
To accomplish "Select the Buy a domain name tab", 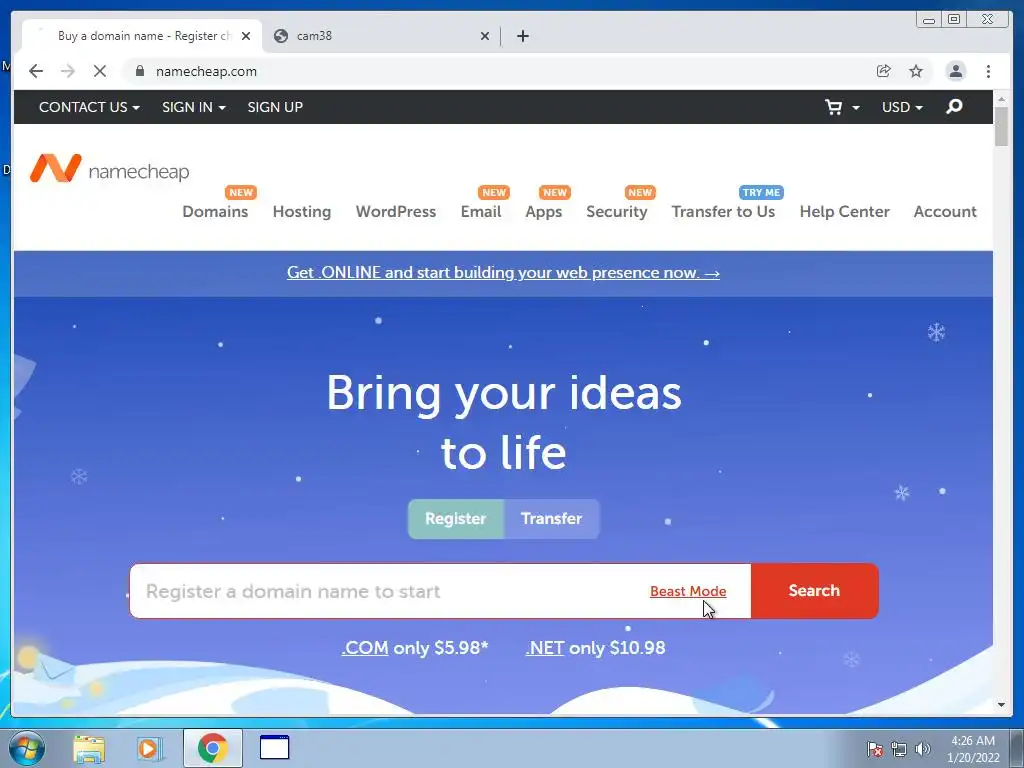I will click(x=140, y=36).
